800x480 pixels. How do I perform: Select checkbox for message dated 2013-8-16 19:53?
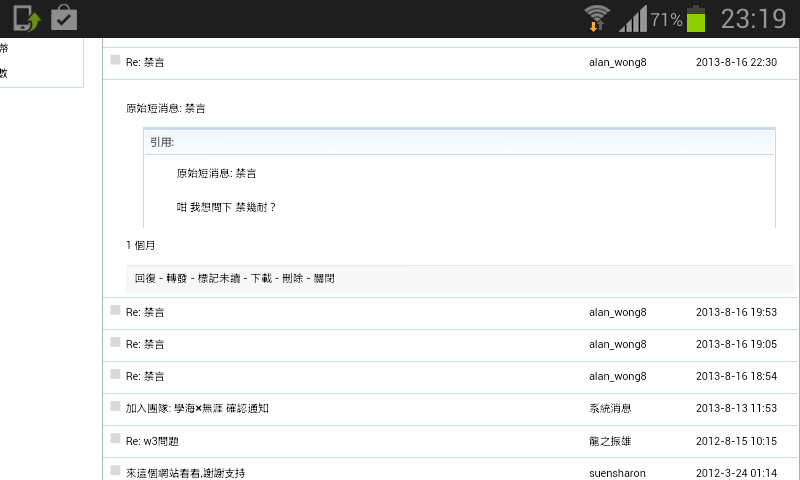click(115, 310)
